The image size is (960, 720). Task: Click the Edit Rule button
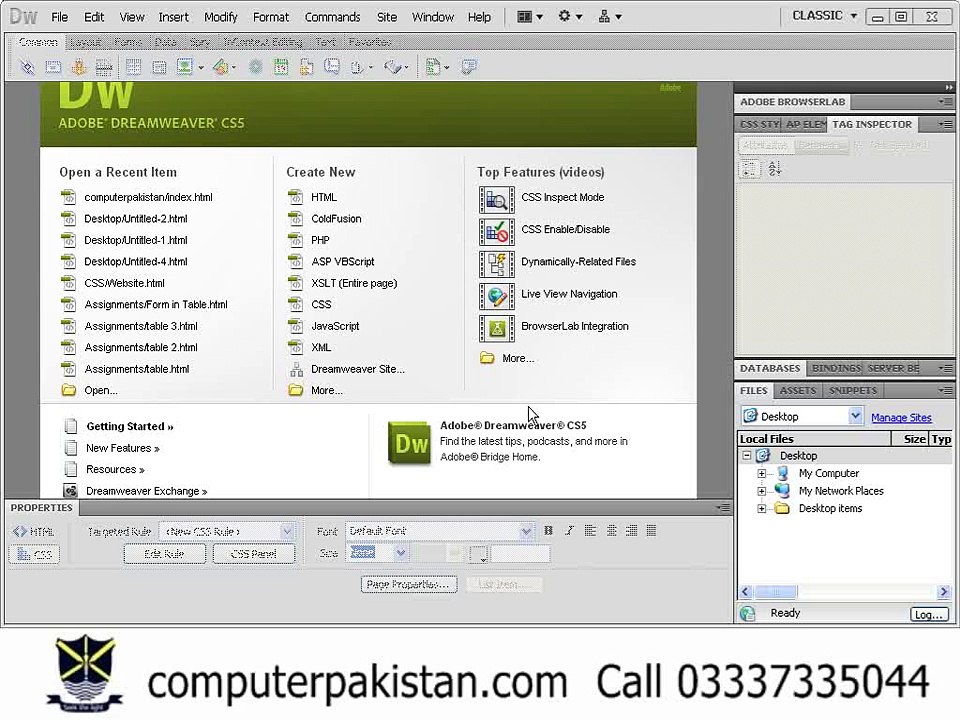[164, 554]
